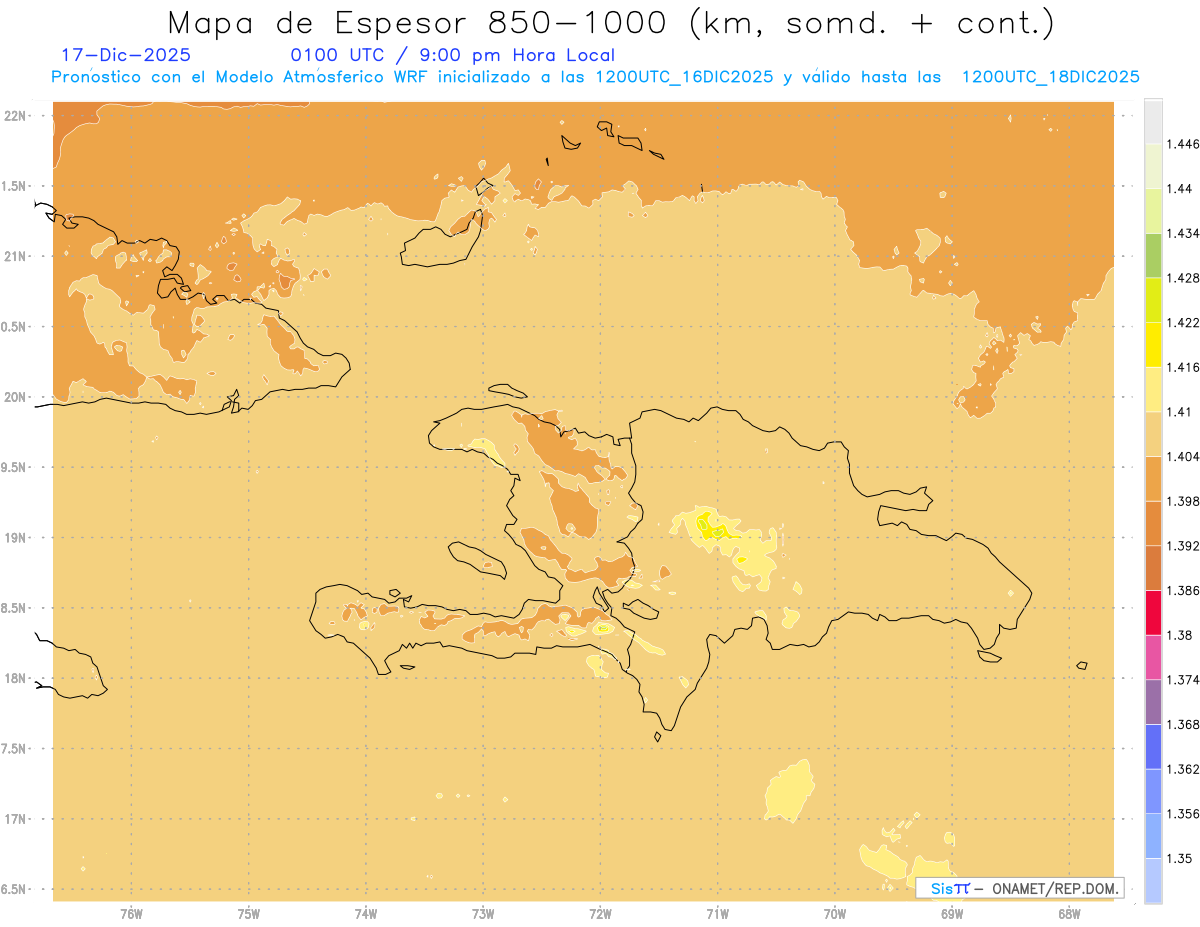Click the '74W' longitude label

coord(366,914)
